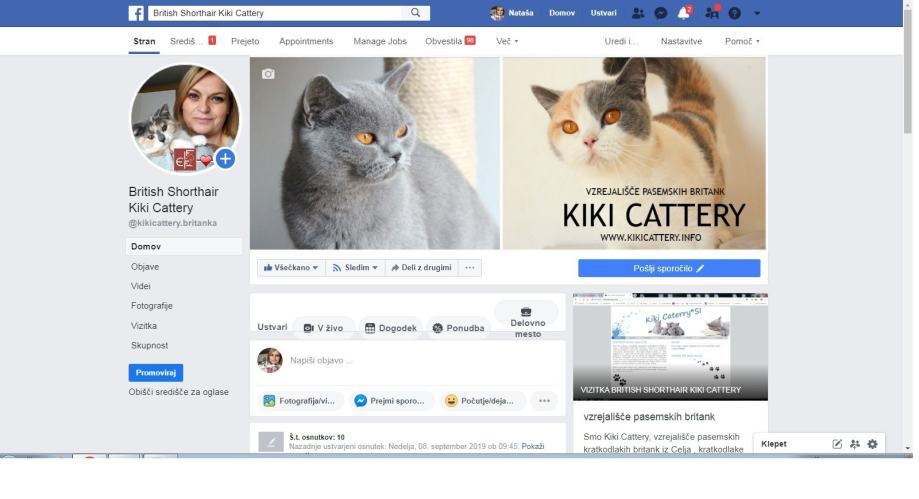Open the Vizitka British Shorthair Kiki Cattery thumbnail
The width and height of the screenshot is (919, 499).
click(x=670, y=347)
